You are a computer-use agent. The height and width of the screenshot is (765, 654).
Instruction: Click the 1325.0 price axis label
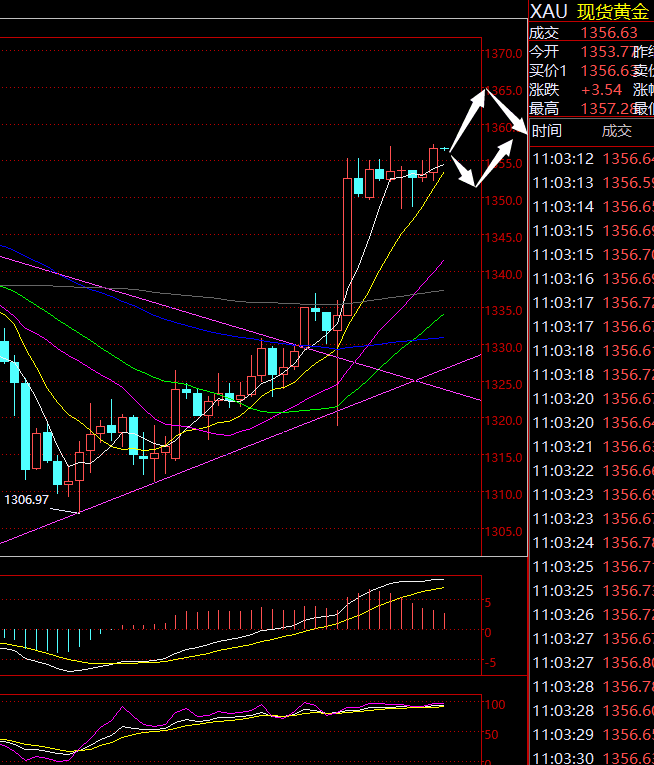[503, 384]
